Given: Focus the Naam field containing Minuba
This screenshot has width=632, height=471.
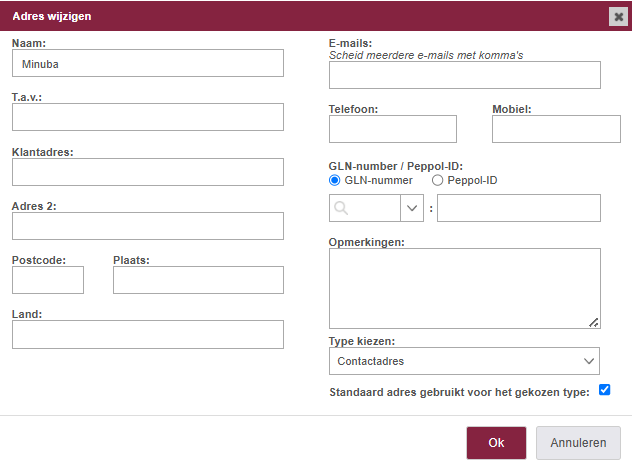Looking at the screenshot, I should pos(148,63).
